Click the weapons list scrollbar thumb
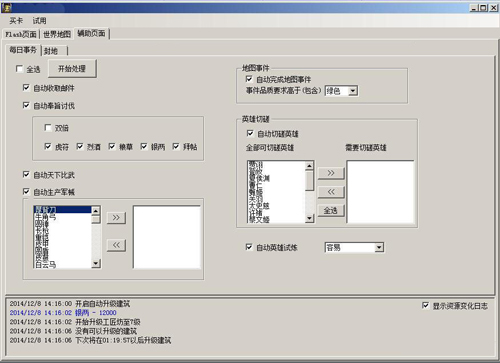 [96, 219]
